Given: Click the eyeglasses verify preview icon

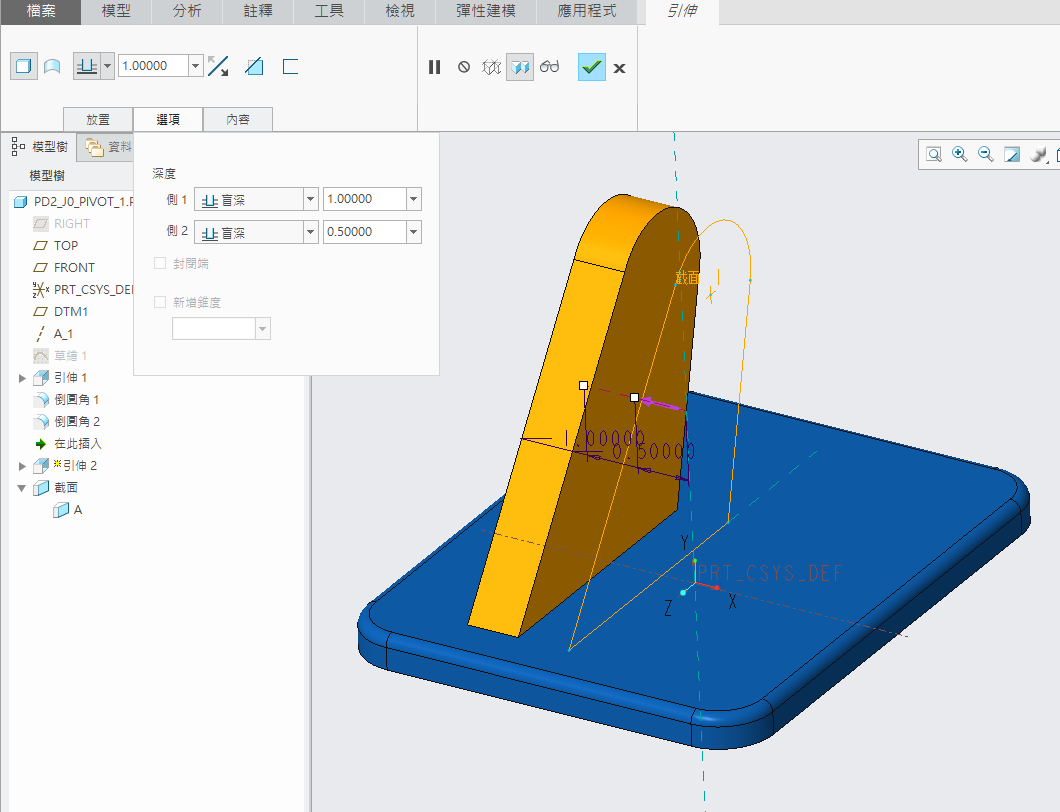Looking at the screenshot, I should click(x=549, y=67).
